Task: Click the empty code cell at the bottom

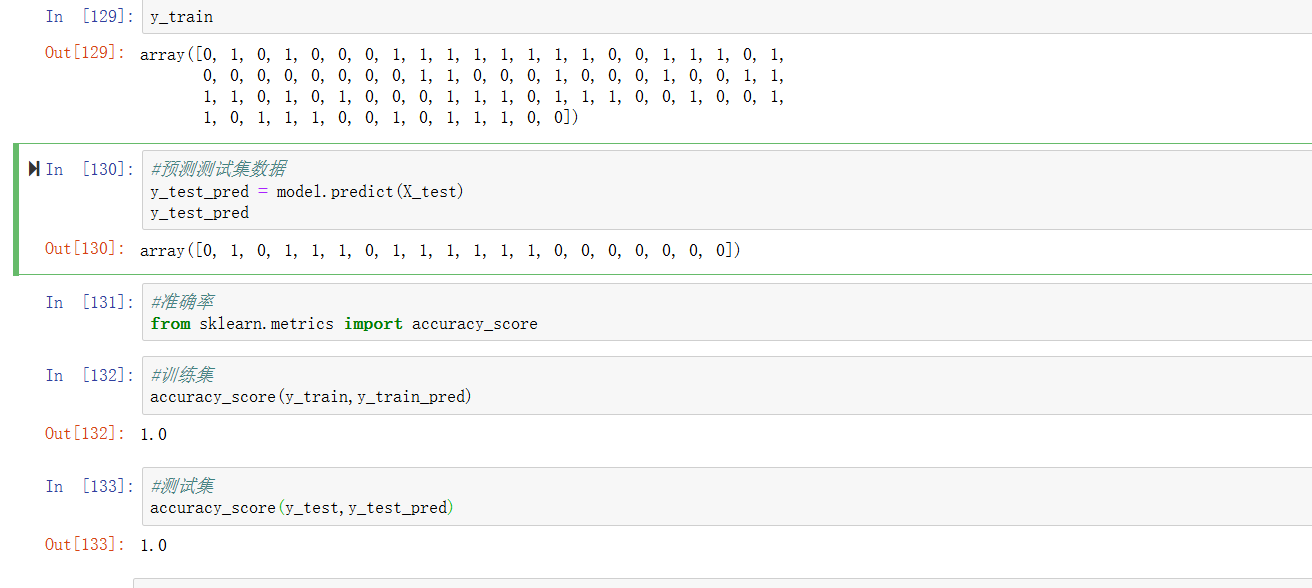Action: [x=722, y=583]
